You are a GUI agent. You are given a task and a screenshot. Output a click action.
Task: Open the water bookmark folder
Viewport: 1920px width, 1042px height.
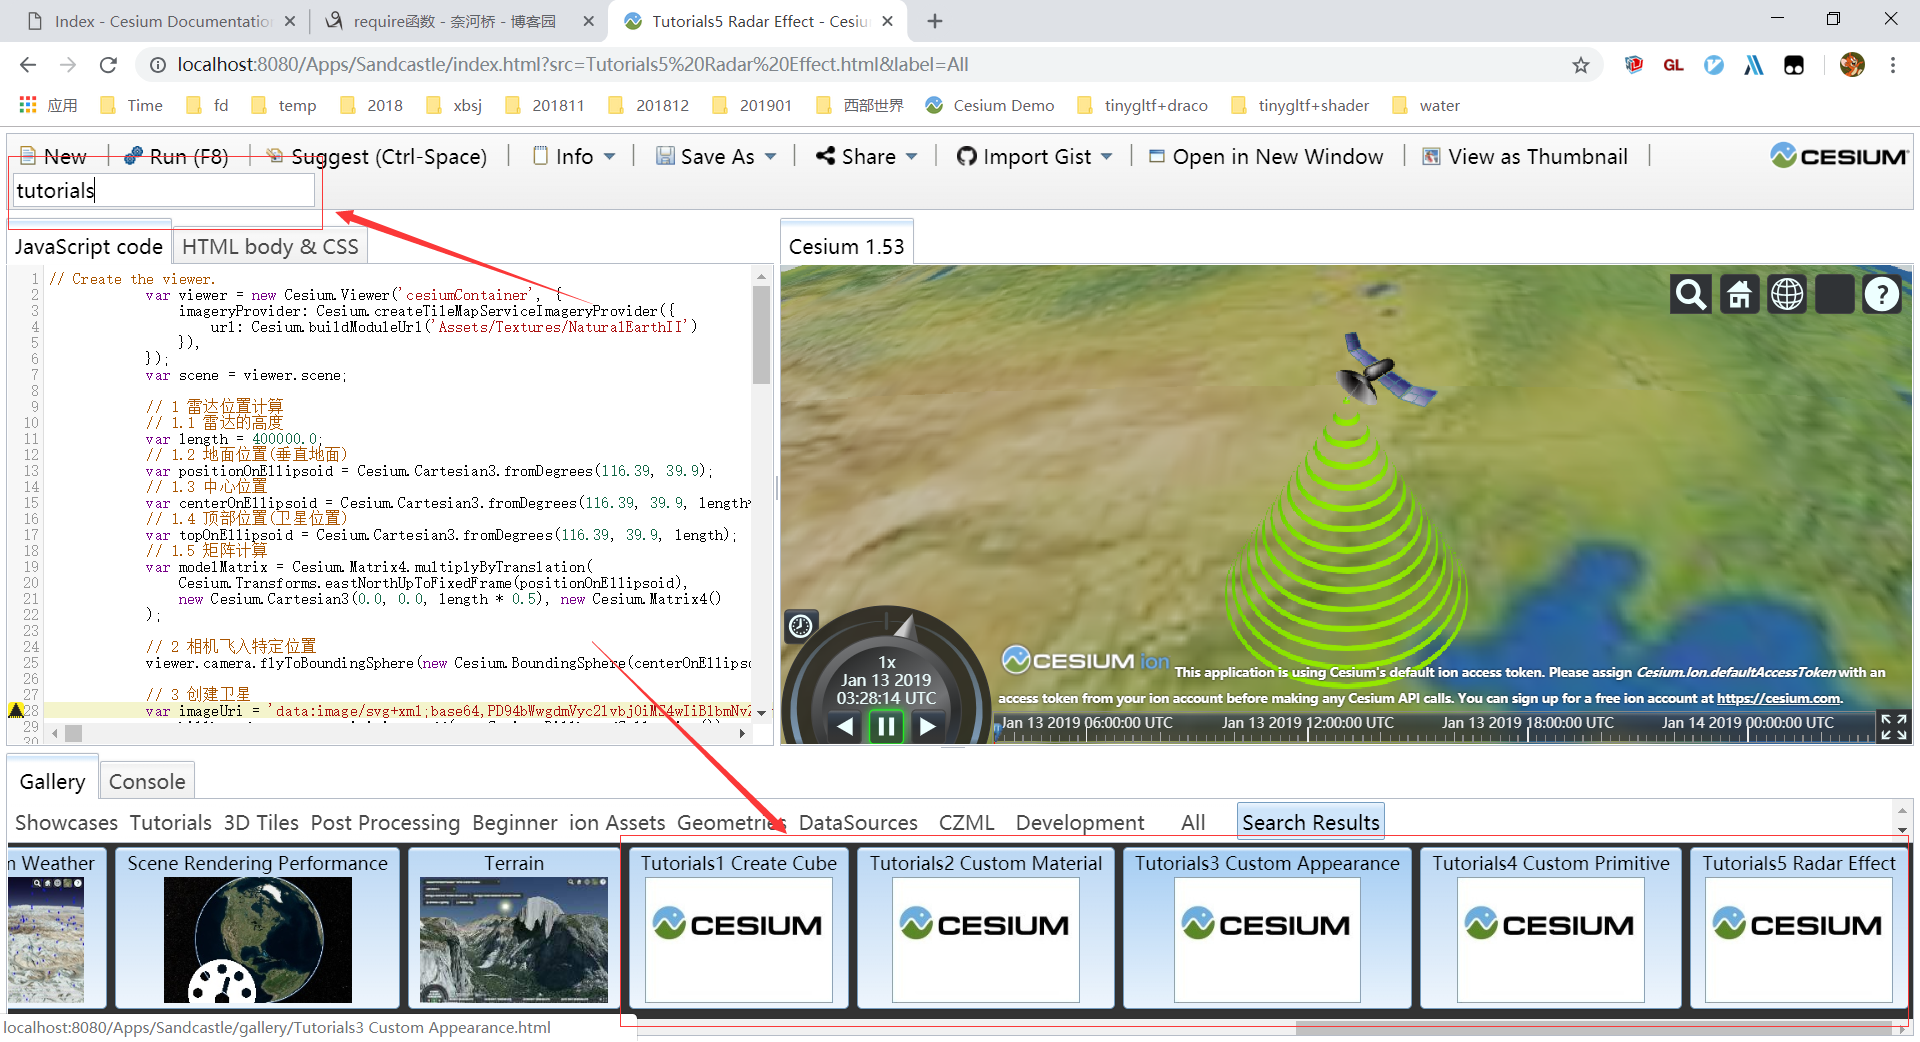[1426, 105]
